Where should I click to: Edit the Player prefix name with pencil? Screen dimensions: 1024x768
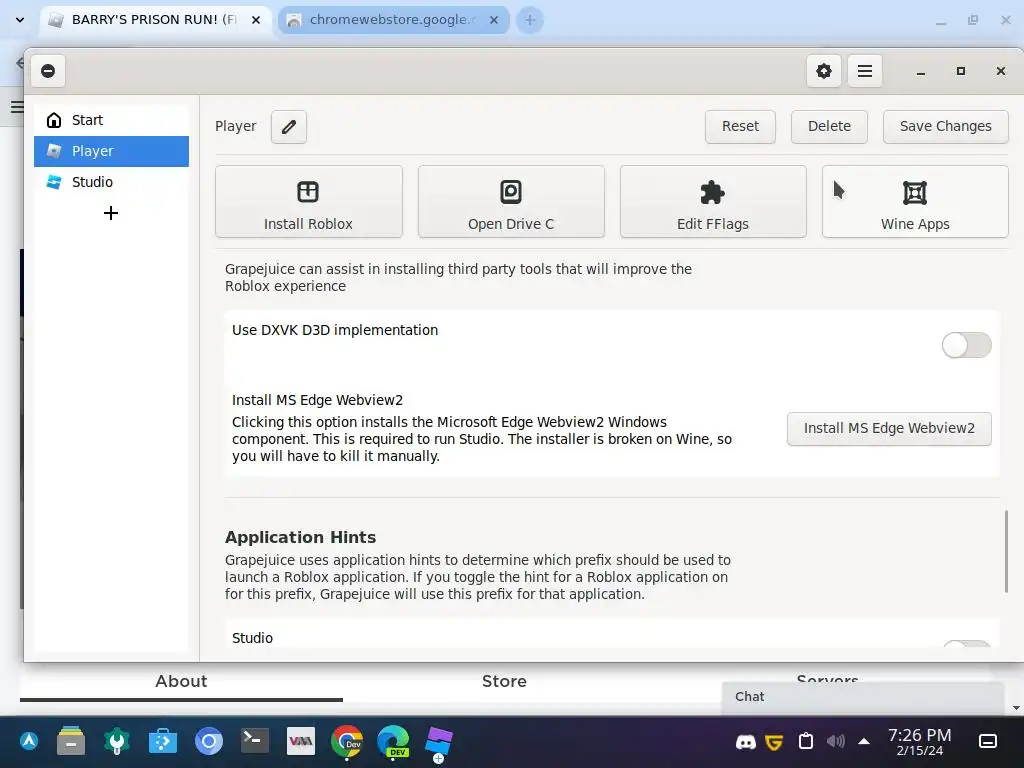289,127
